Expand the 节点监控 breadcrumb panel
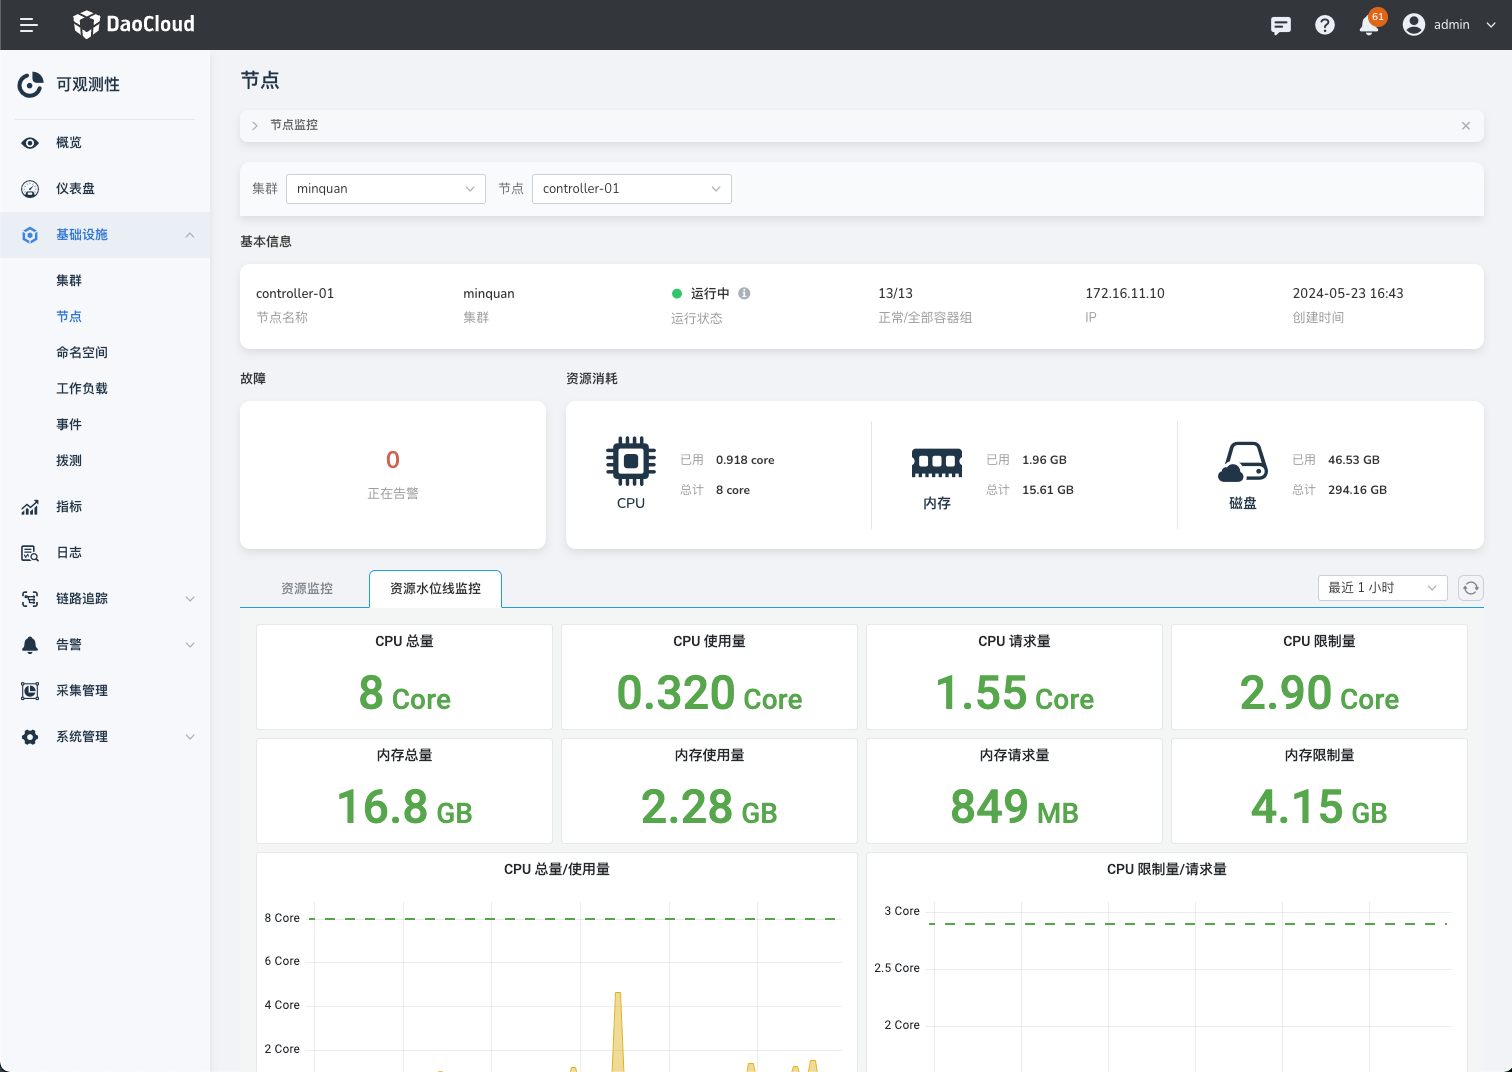The height and width of the screenshot is (1072, 1512). [x=256, y=126]
